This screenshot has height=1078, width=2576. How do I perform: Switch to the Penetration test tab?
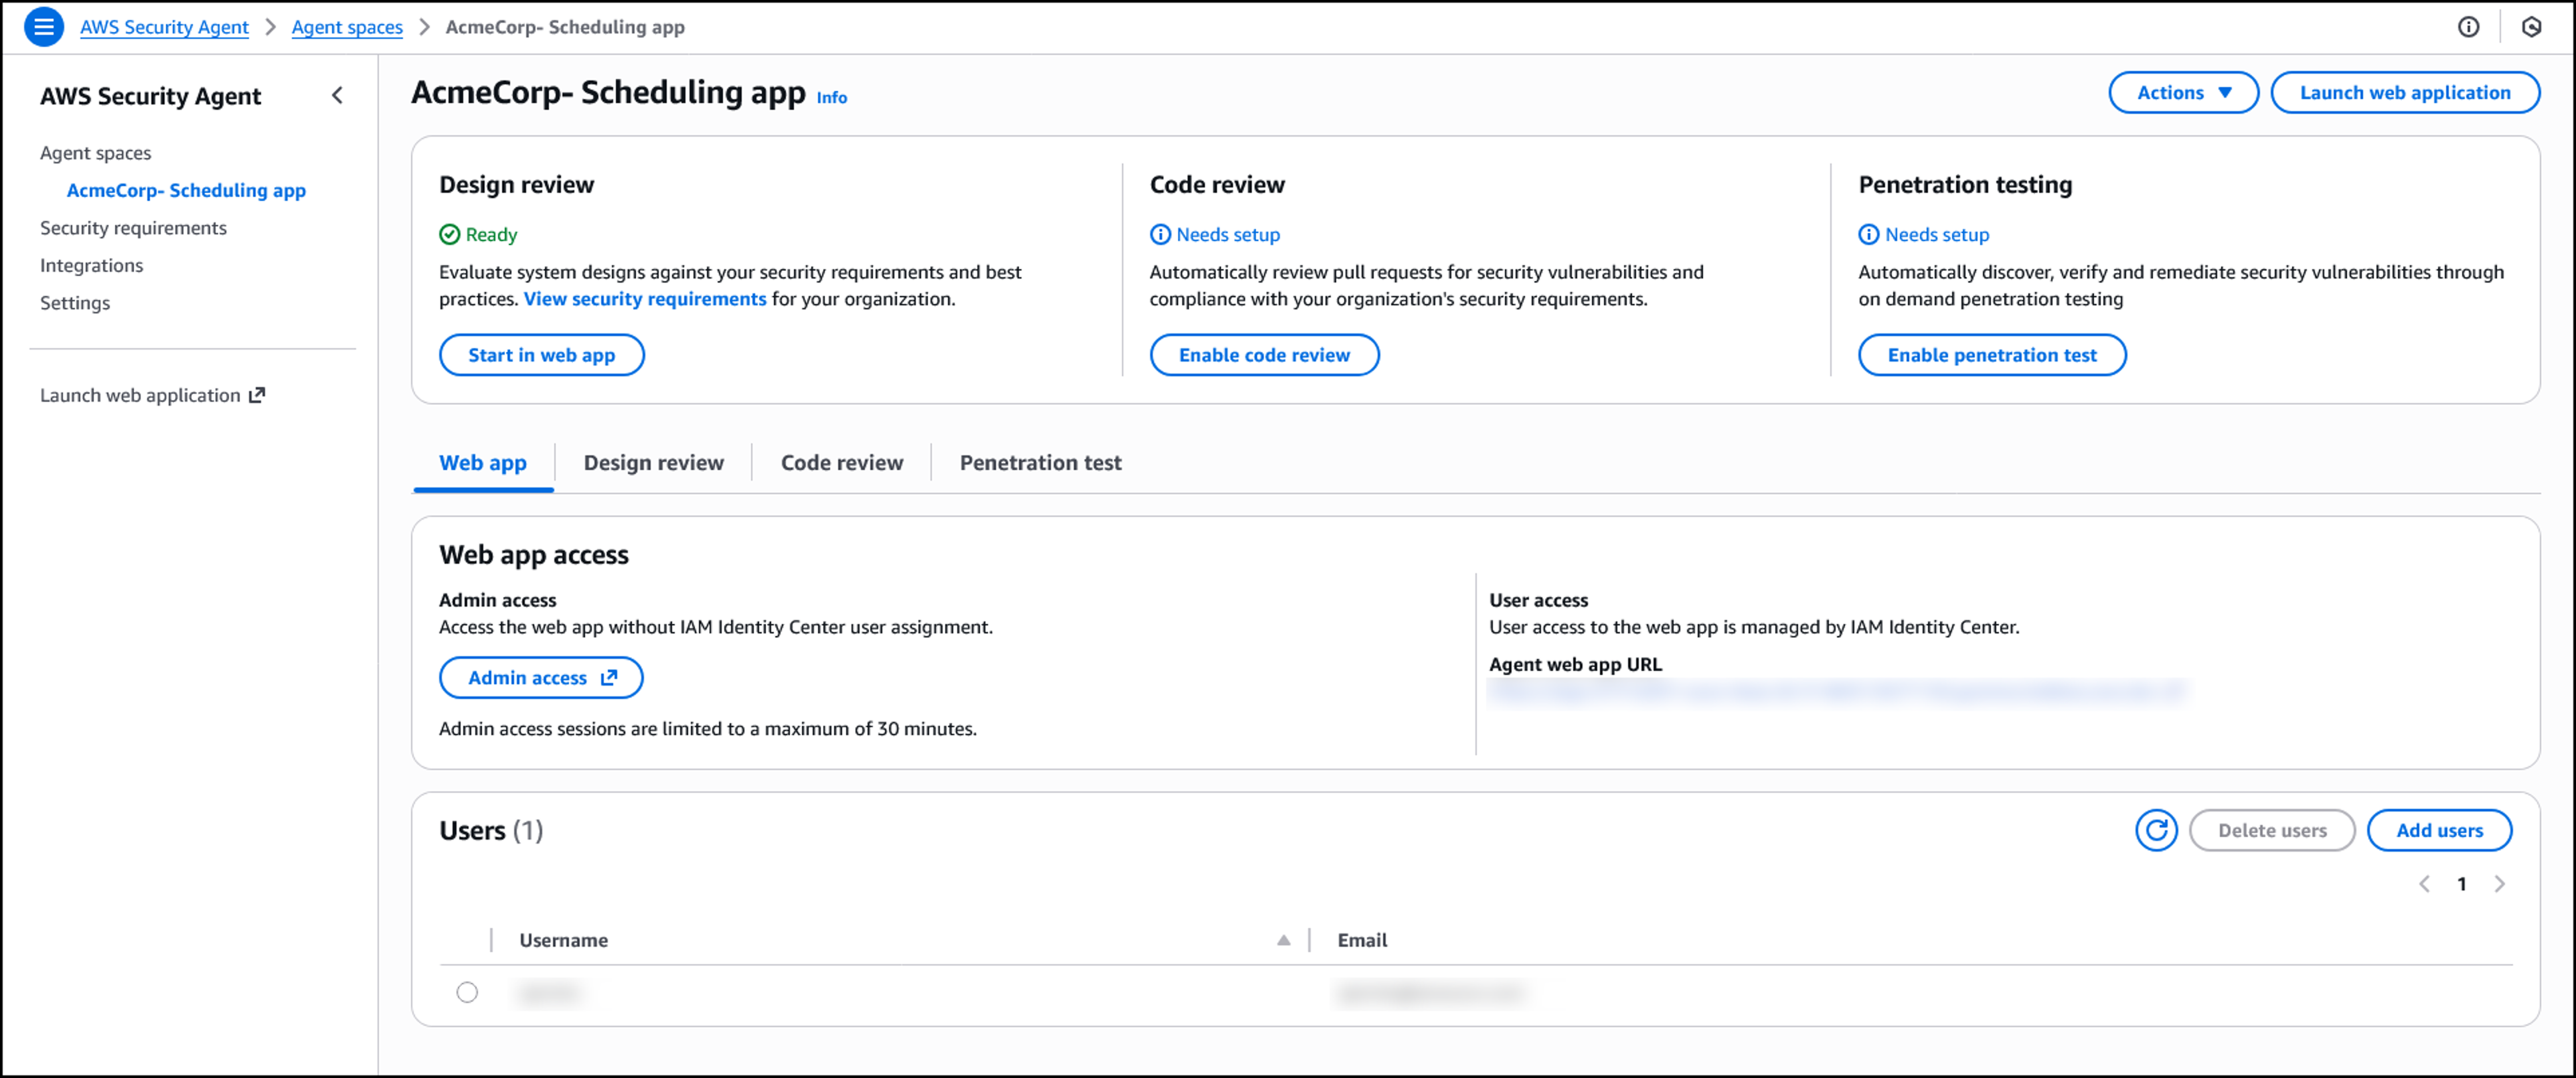(1040, 463)
